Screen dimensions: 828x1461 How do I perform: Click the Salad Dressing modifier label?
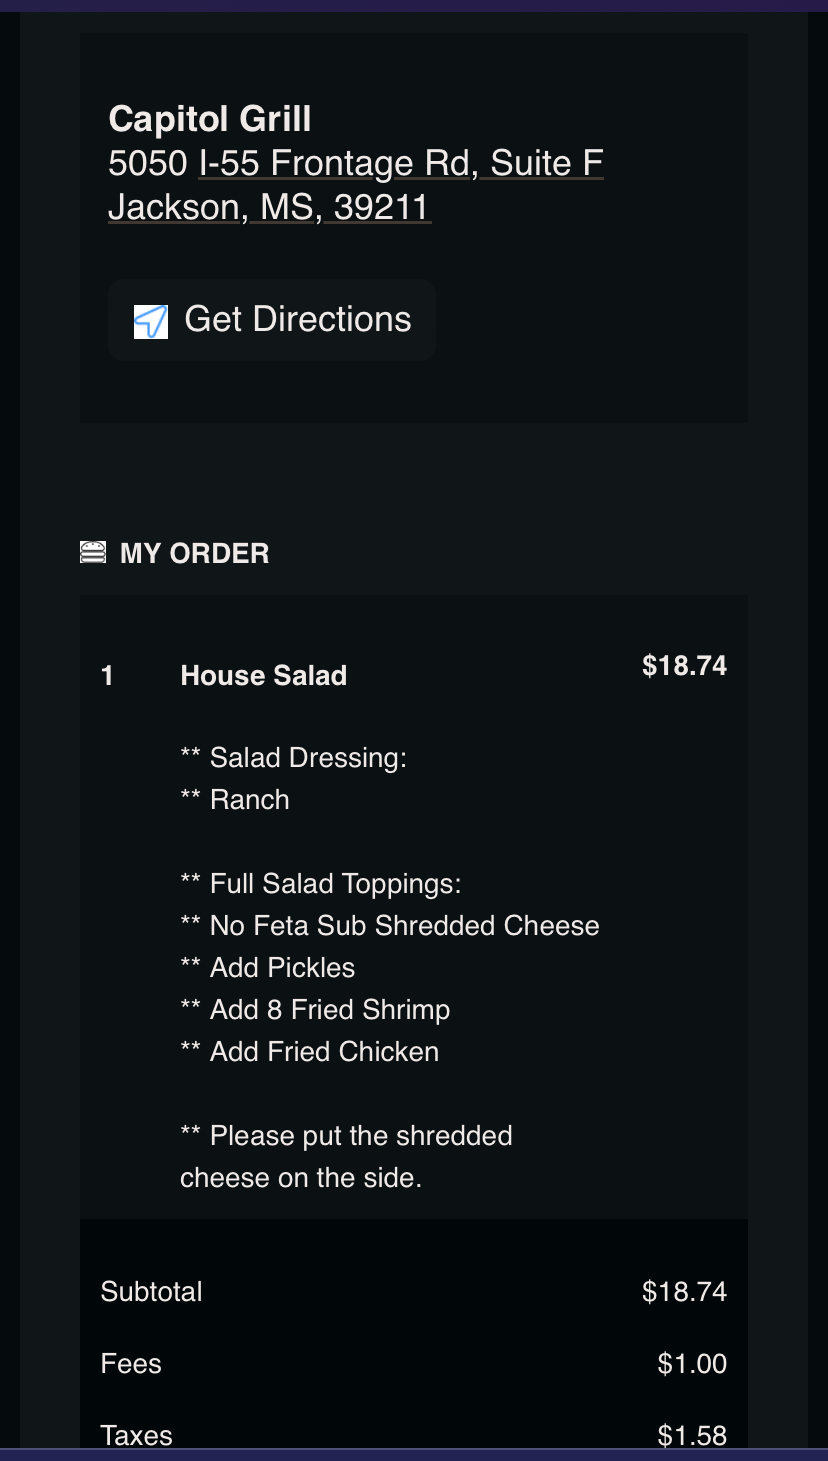point(293,758)
